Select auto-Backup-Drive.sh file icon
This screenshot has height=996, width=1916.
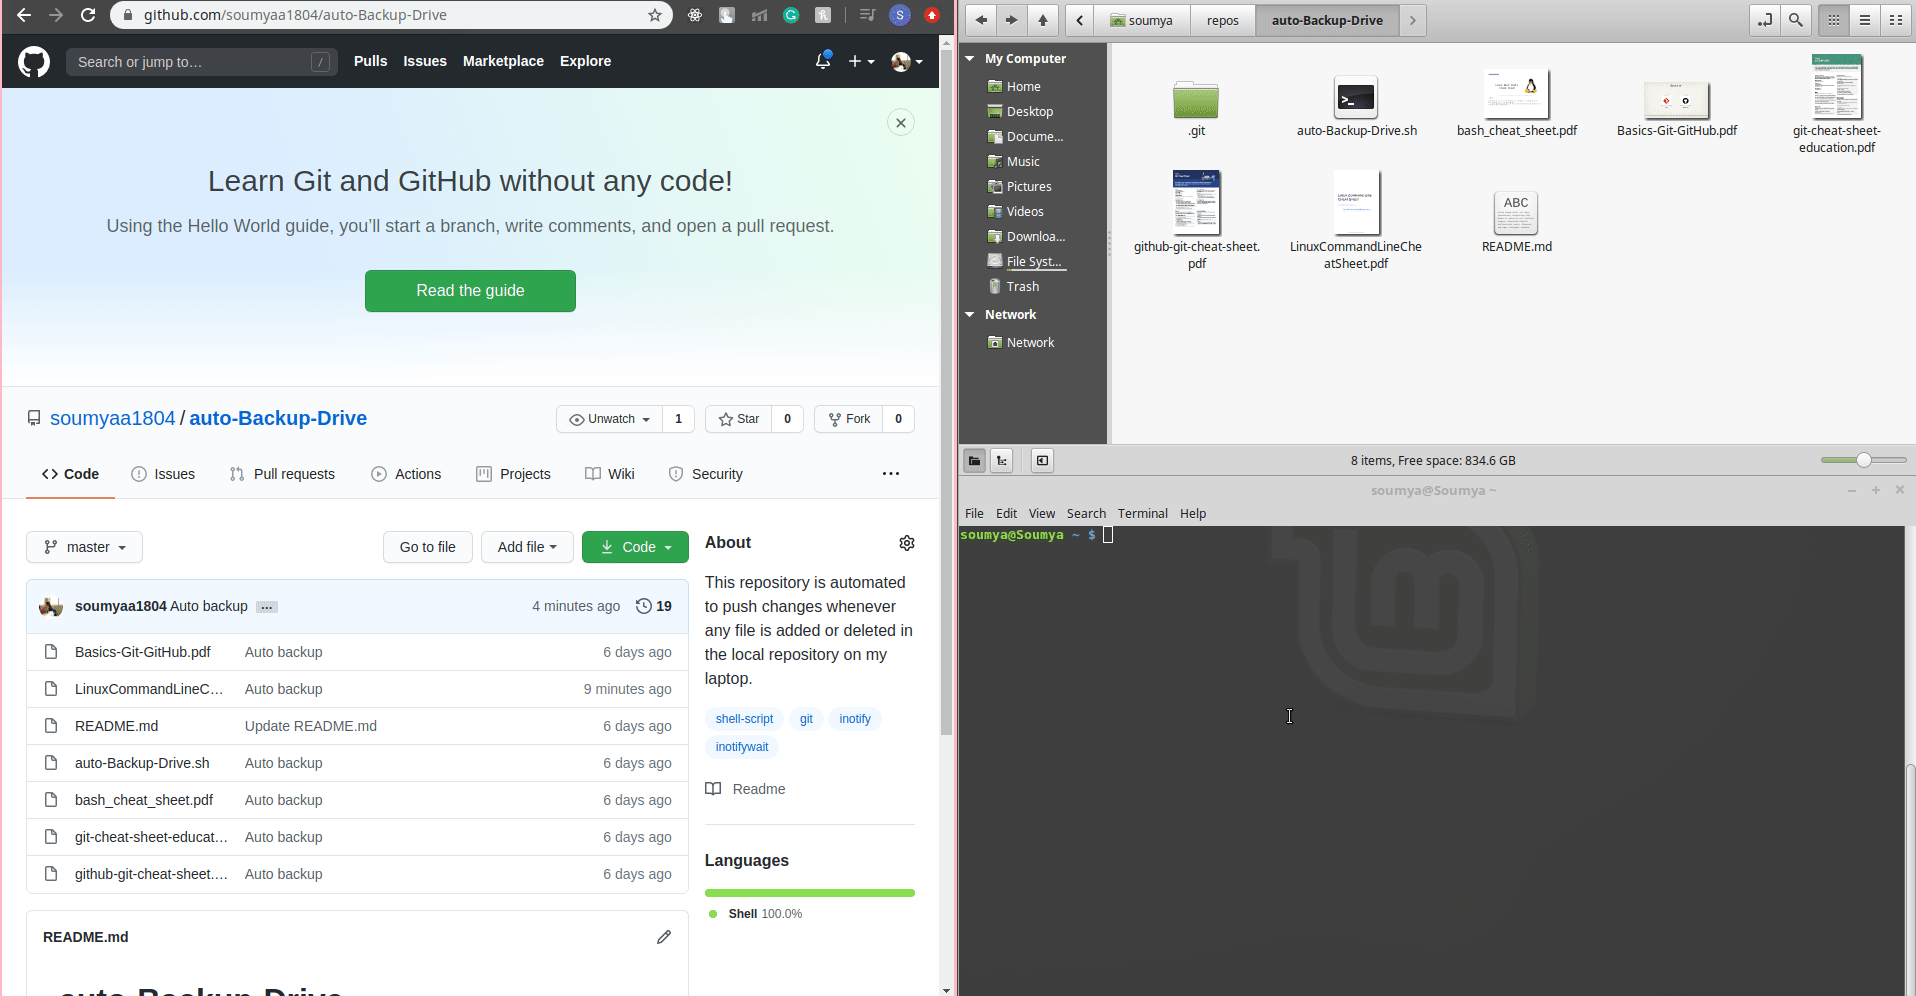(1356, 98)
